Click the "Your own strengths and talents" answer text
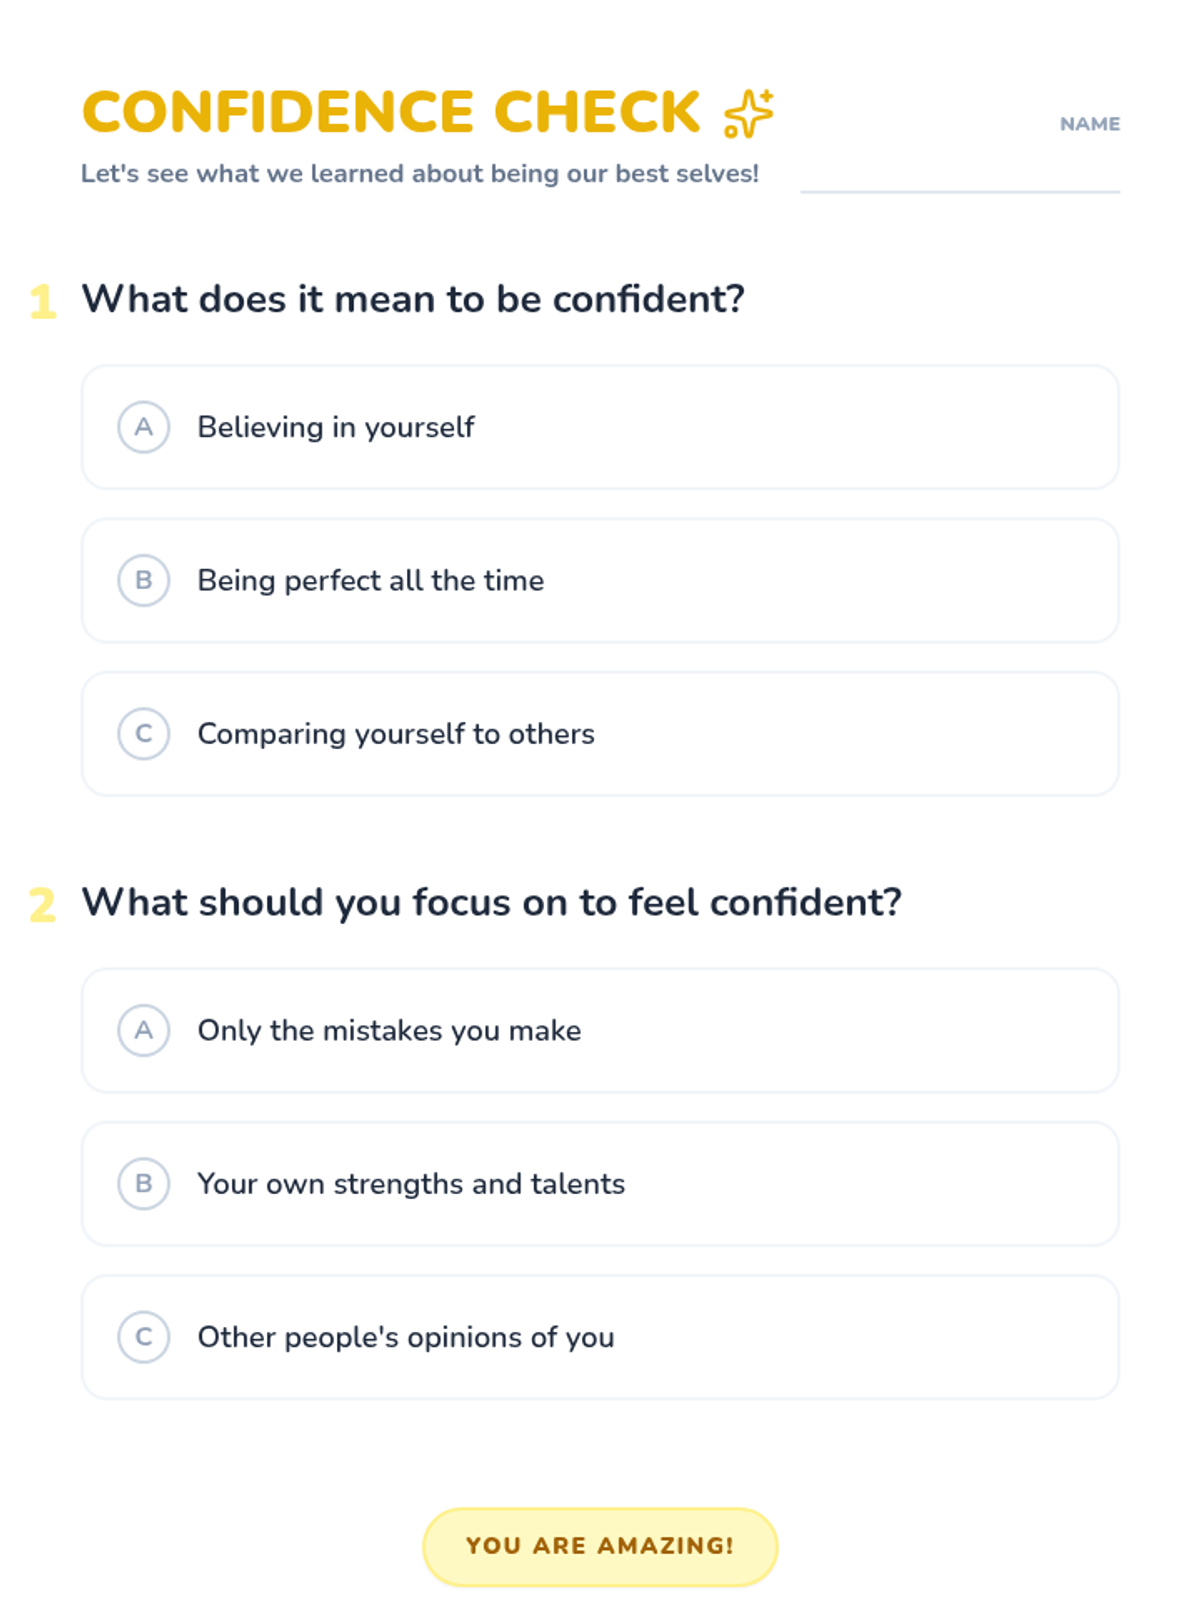The image size is (1200, 1600). coord(411,1183)
